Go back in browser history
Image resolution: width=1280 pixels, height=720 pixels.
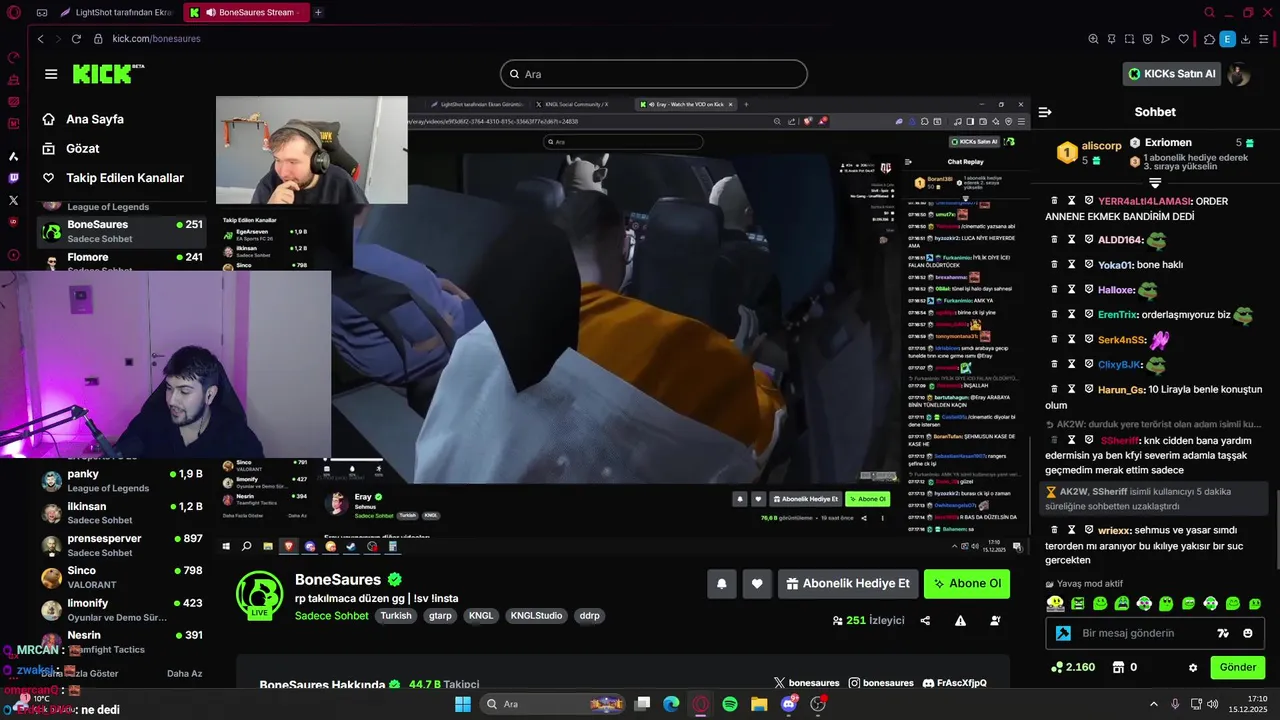(x=40, y=38)
